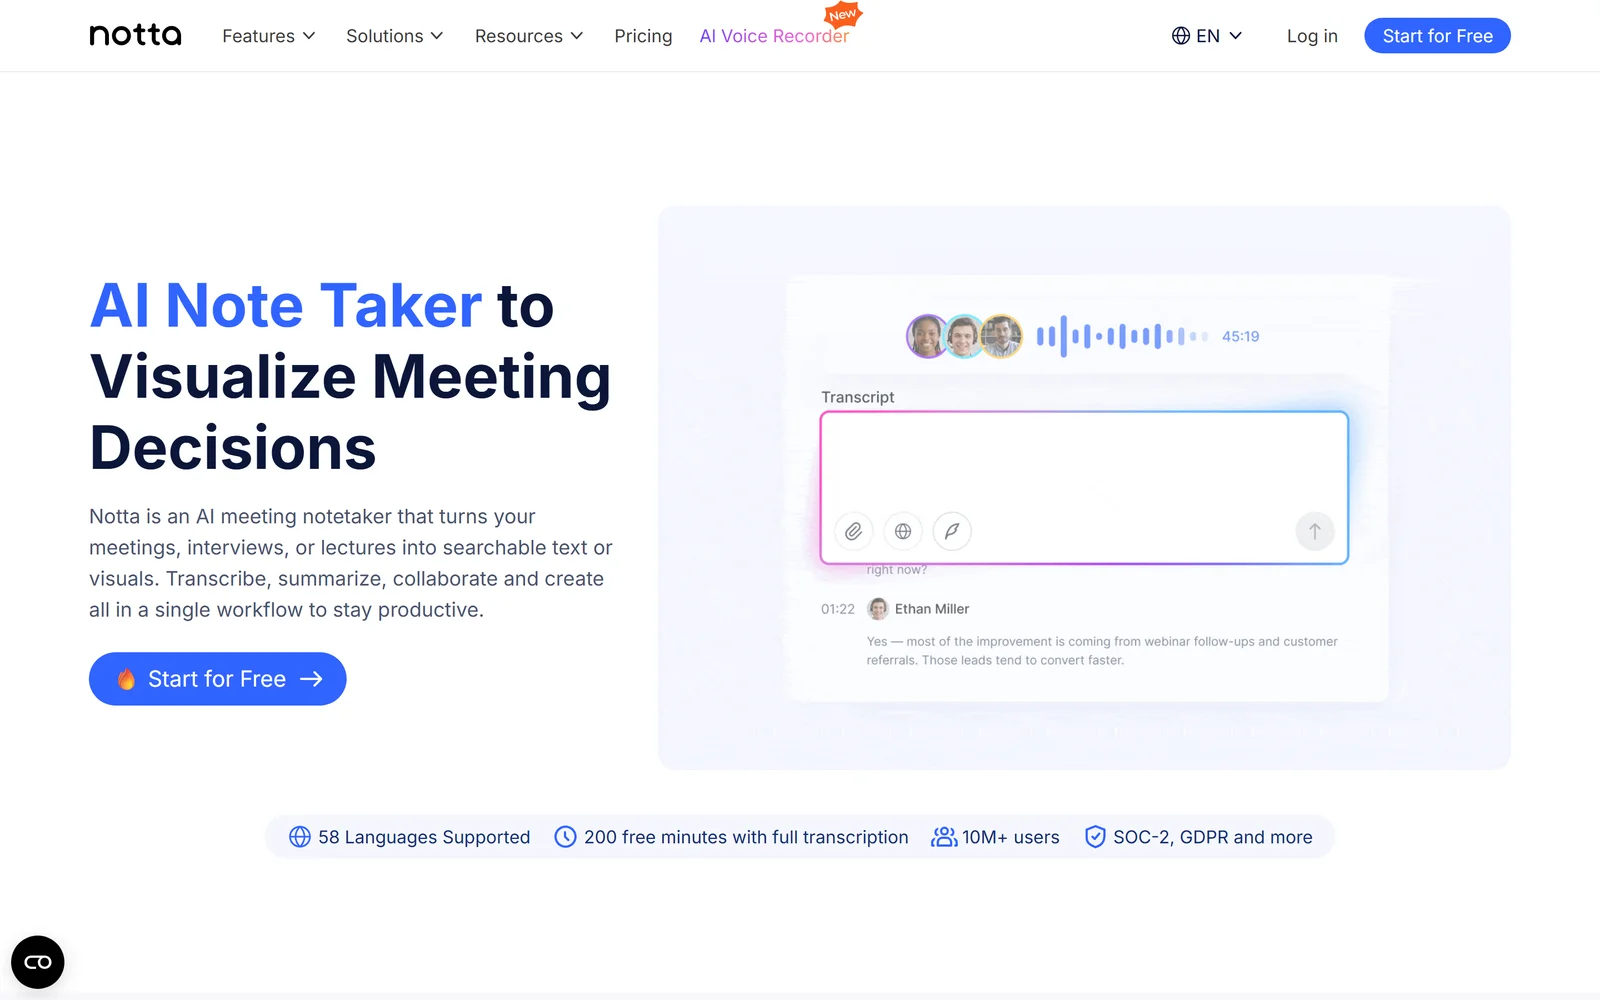
Task: Click the paperclip attachment icon
Action: [853, 531]
